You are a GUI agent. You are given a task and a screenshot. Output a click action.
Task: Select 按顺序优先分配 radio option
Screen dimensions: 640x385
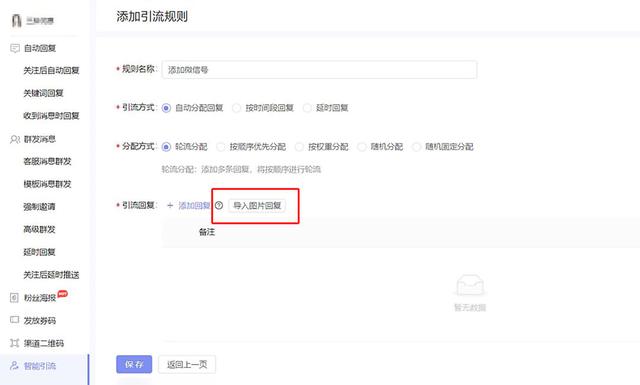click(x=221, y=147)
